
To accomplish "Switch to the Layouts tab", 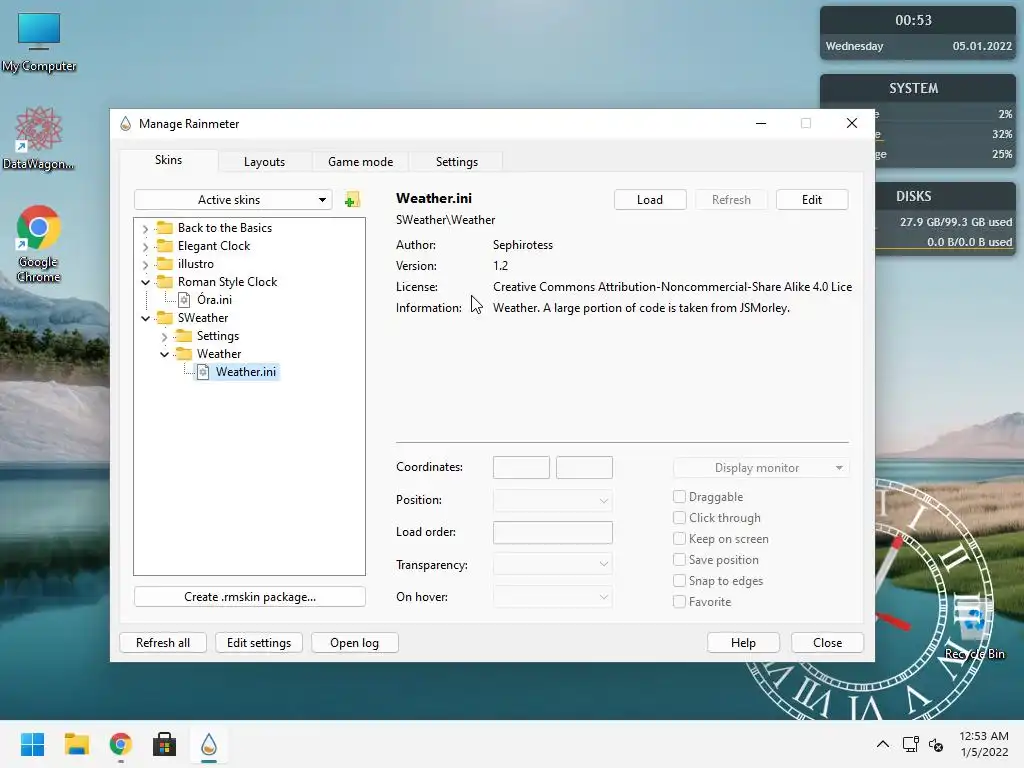I will click(x=264, y=162).
